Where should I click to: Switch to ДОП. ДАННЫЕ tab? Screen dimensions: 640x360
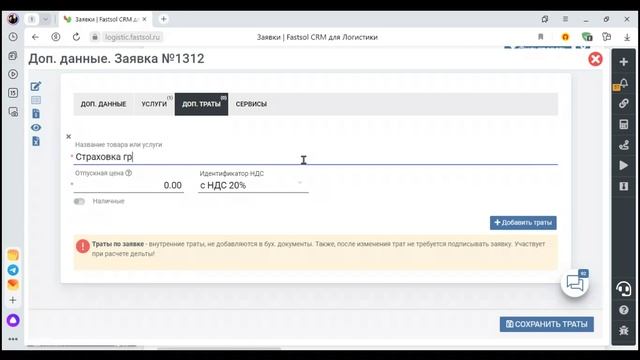[103, 104]
